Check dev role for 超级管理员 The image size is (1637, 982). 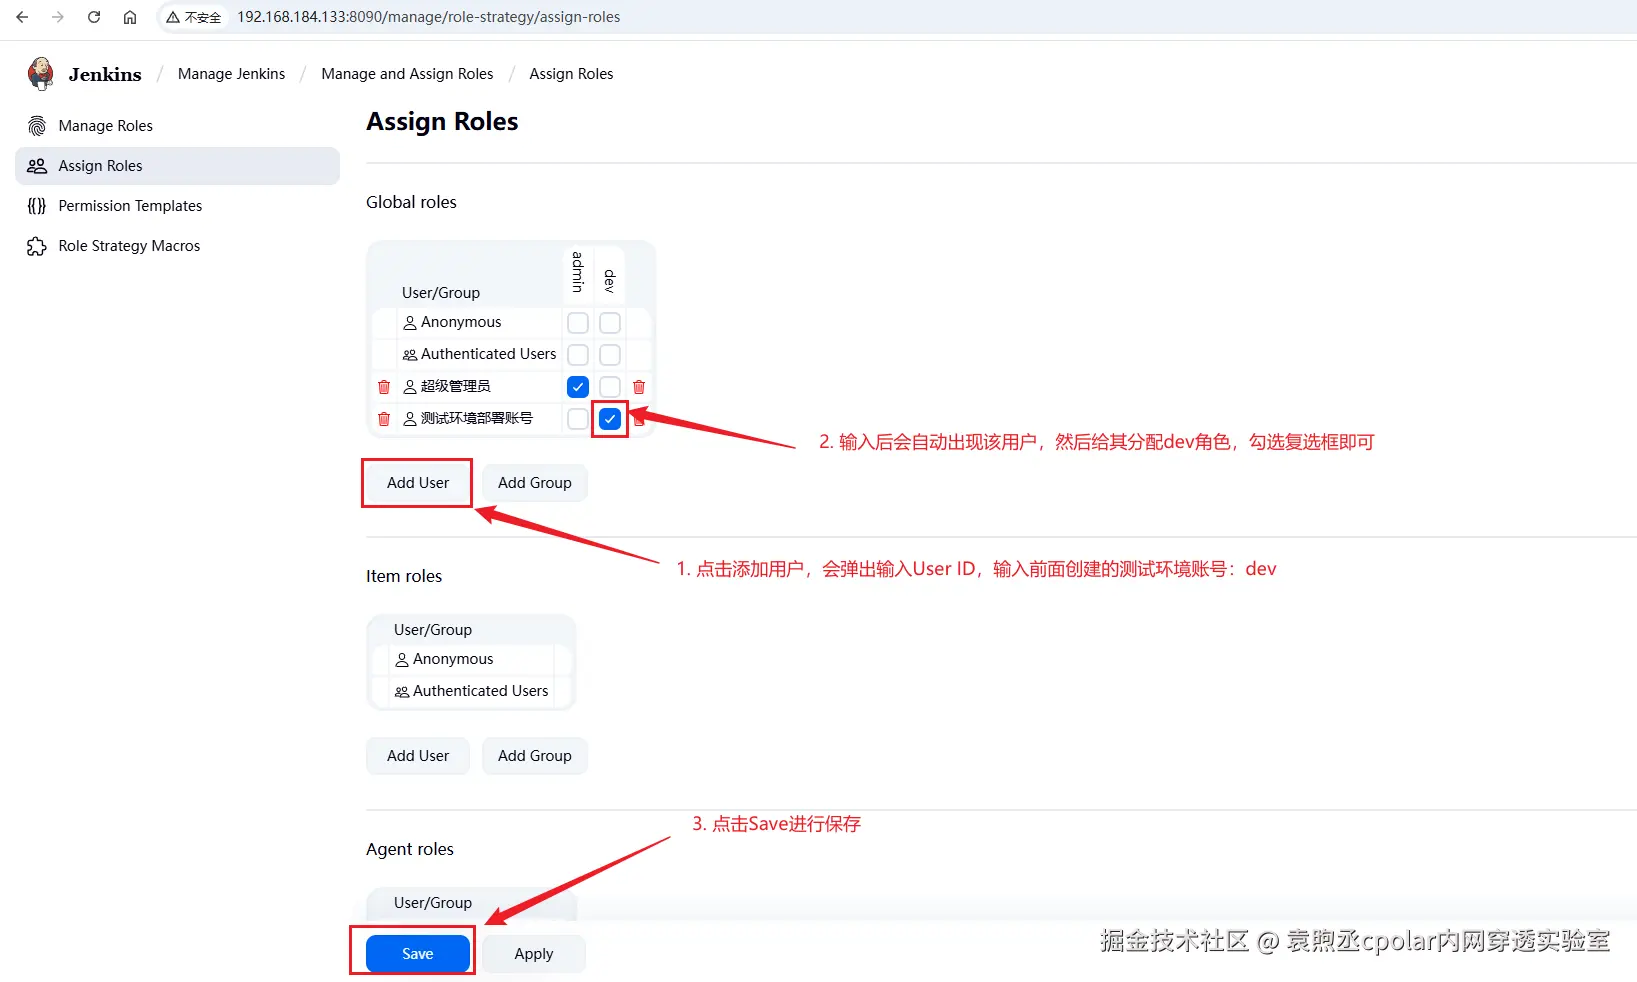(x=610, y=387)
